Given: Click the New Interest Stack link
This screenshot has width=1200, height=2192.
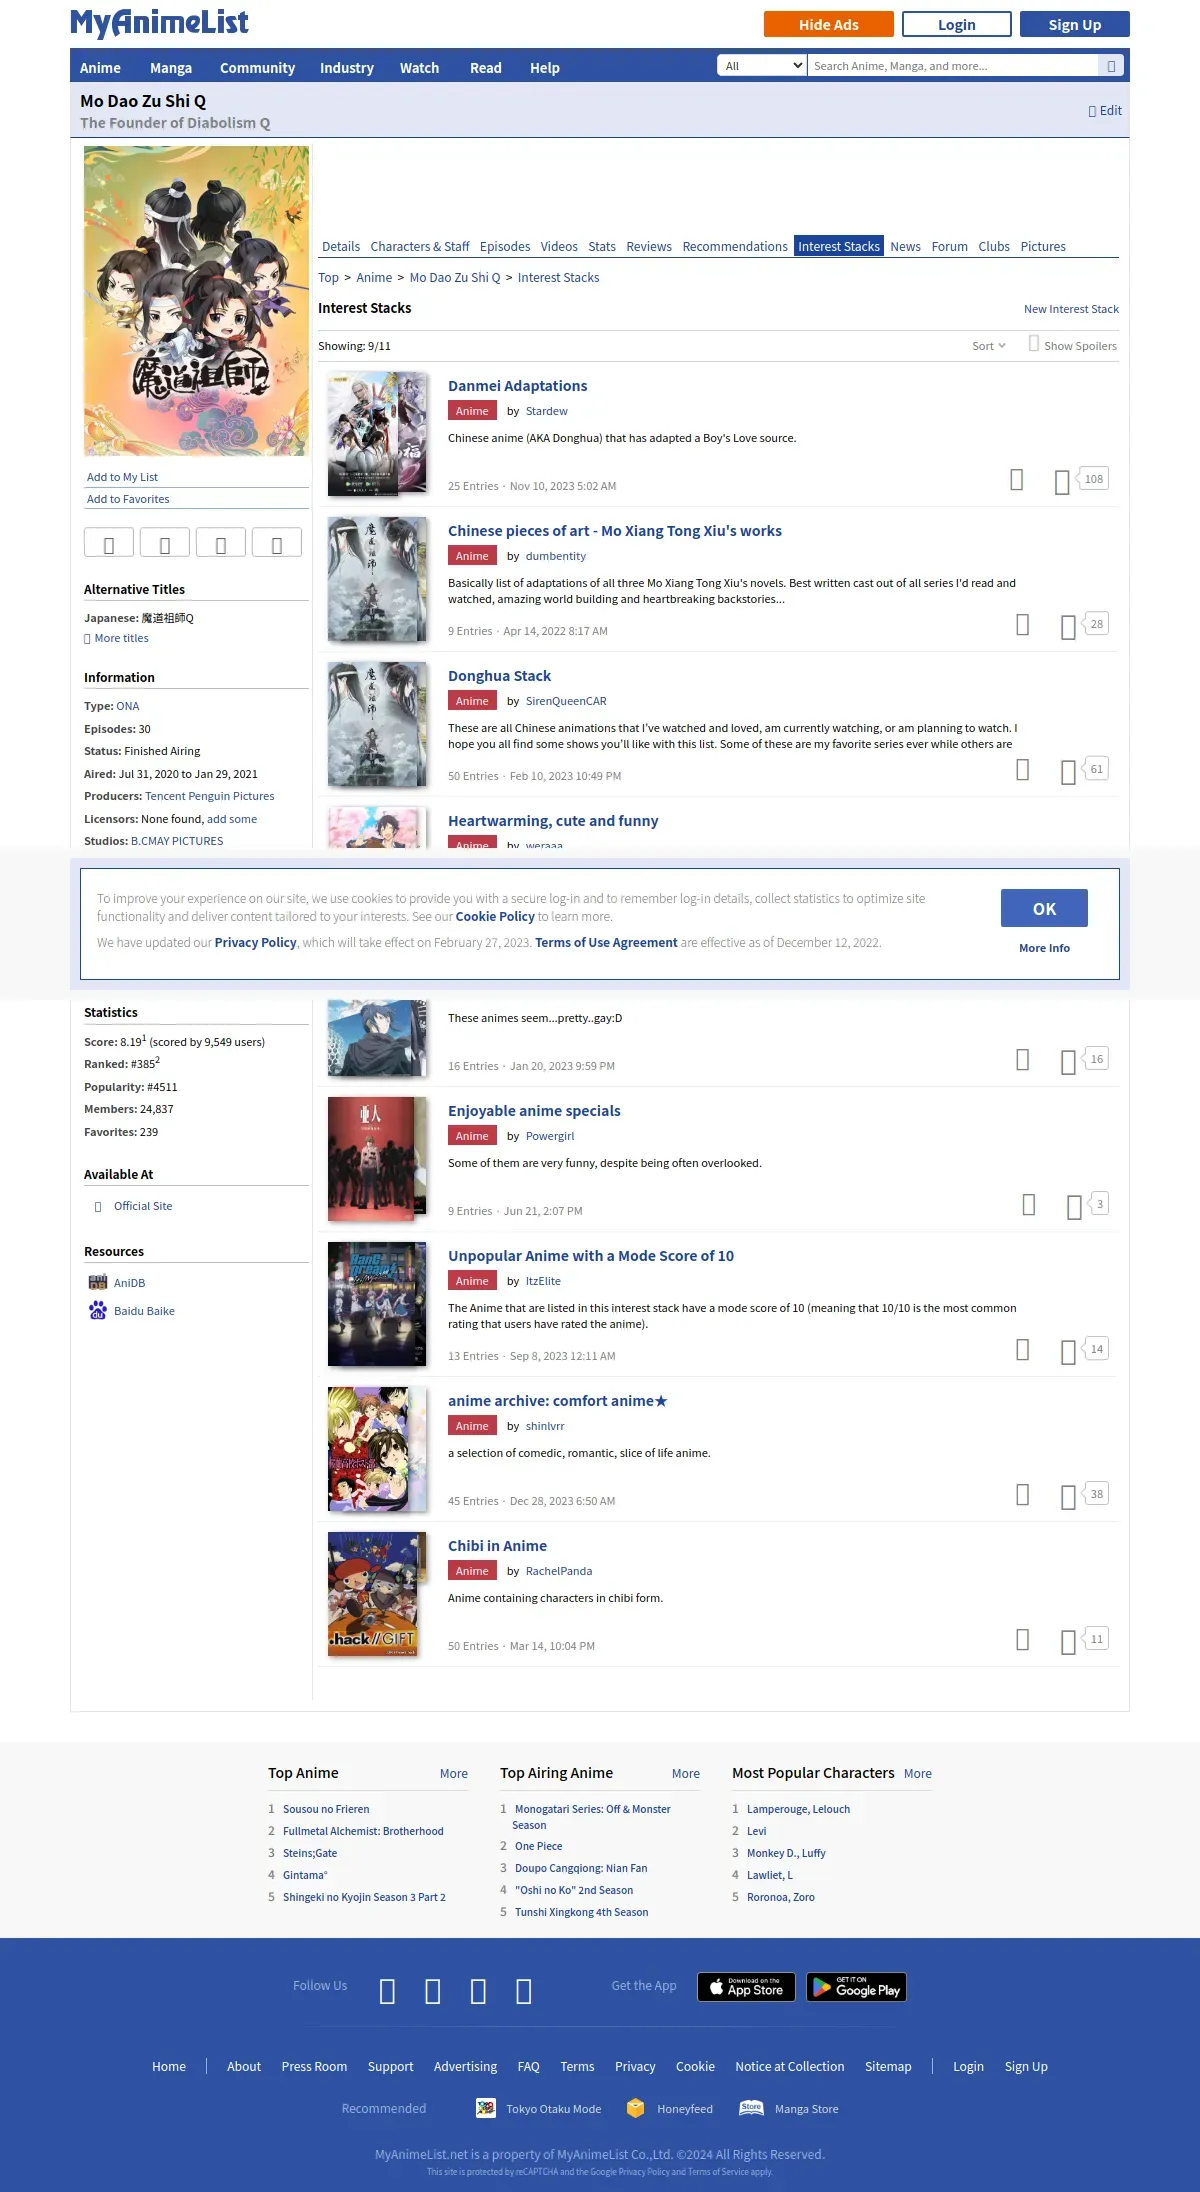Looking at the screenshot, I should tap(1071, 309).
